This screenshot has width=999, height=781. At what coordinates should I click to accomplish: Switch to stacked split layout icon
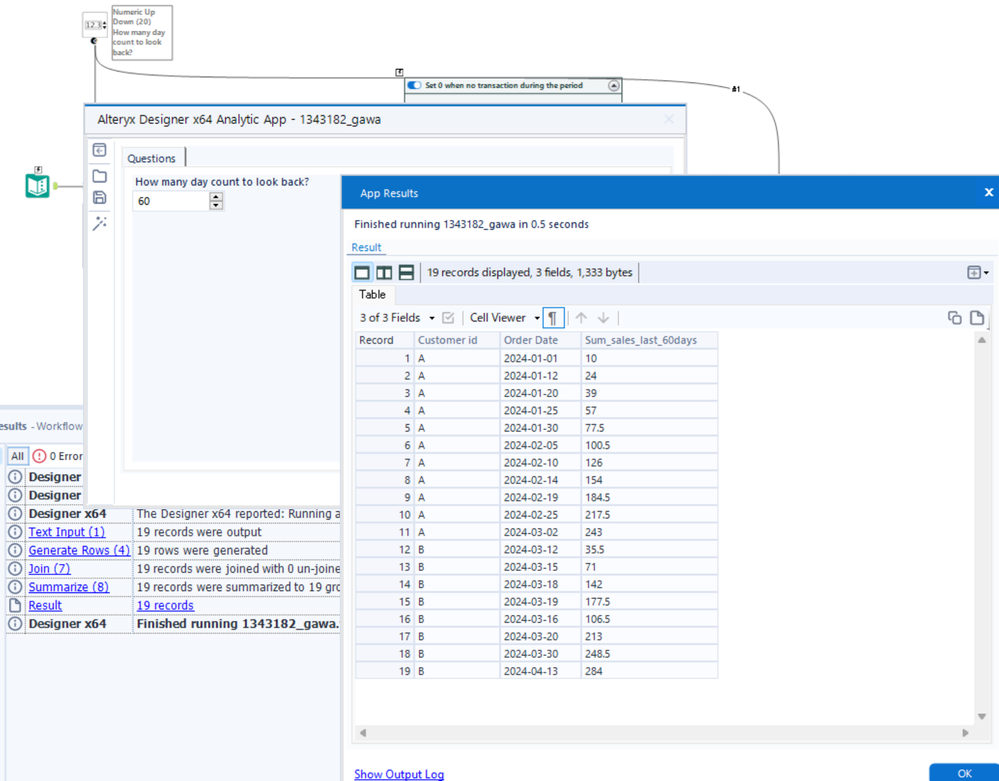406,273
